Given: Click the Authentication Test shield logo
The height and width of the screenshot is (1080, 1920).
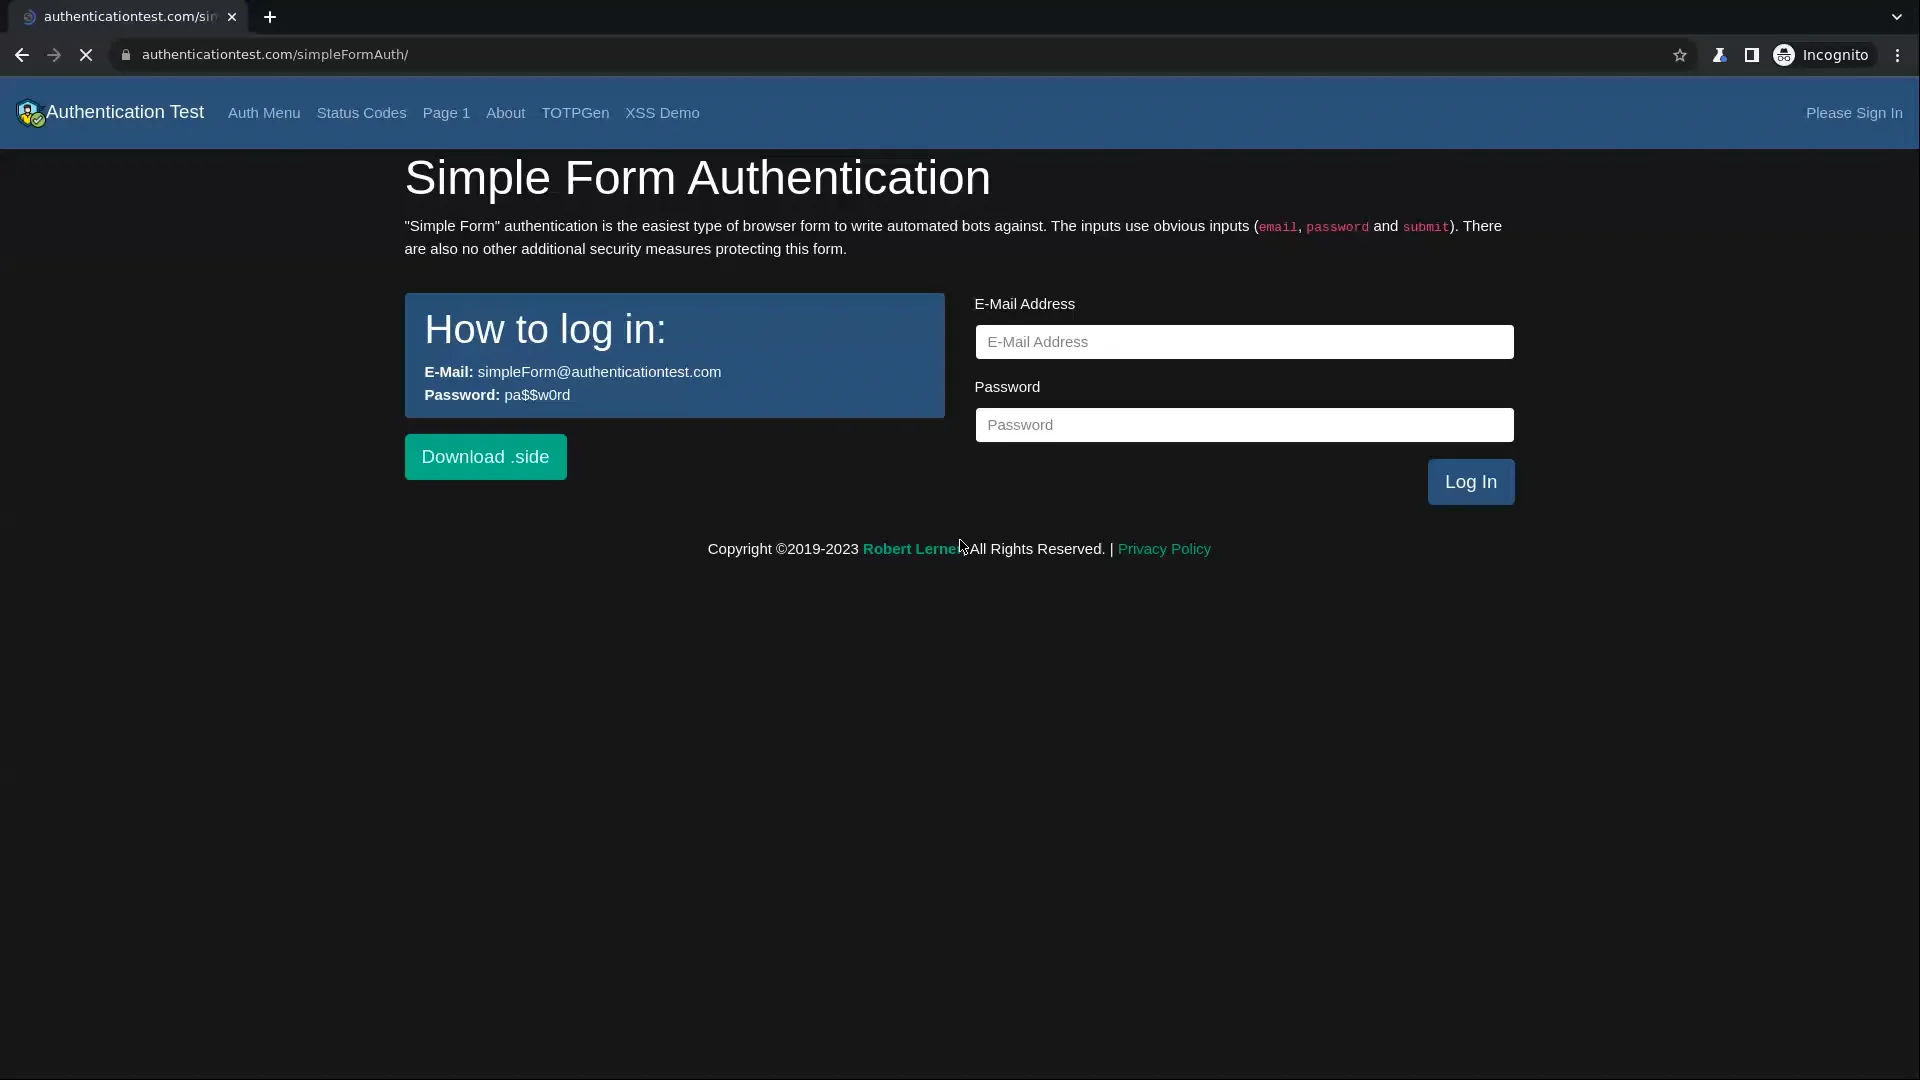Looking at the screenshot, I should [30, 113].
